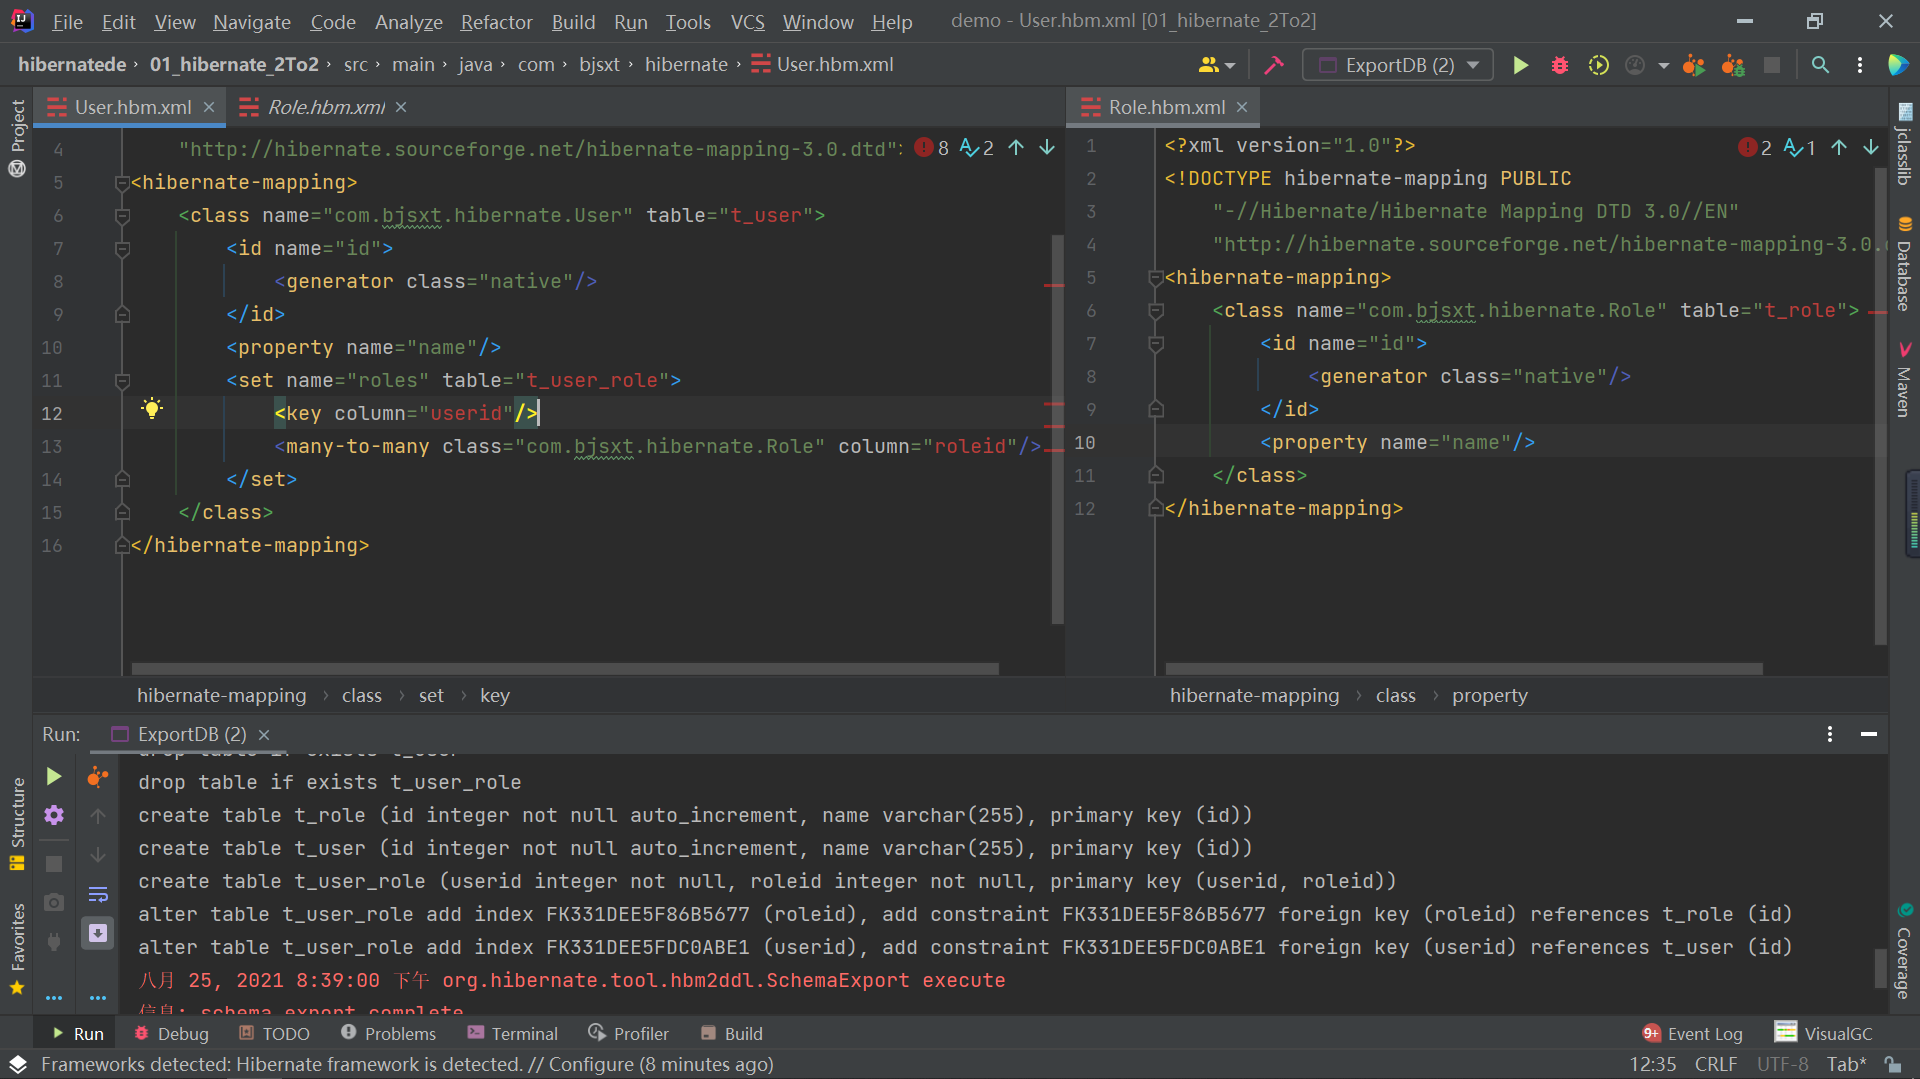Viewport: 1920px width, 1079px height.
Task: Click the 12:35 caret position indicator
Action: 1653,1064
